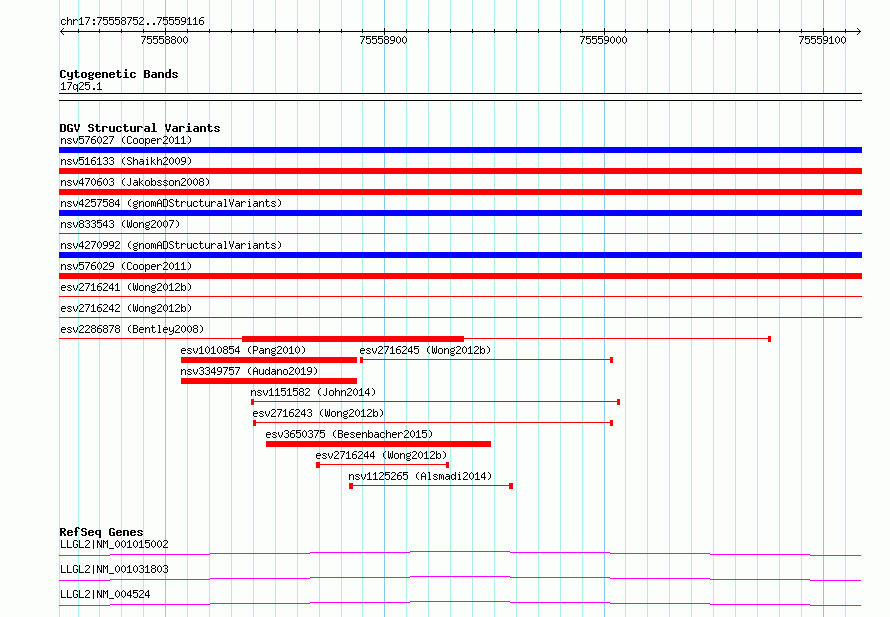
Task: Click the esv2716245 (Wong2012b) variant line
Action: coord(486,360)
